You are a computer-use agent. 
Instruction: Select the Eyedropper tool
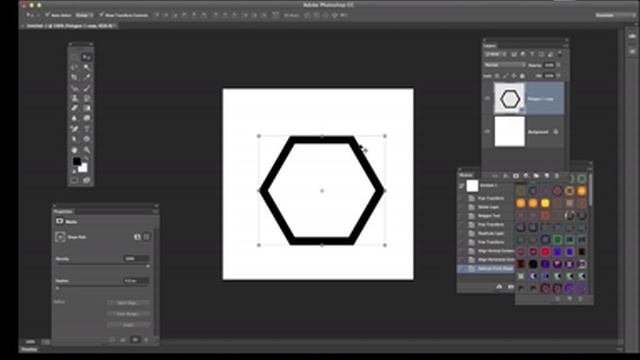pos(87,77)
